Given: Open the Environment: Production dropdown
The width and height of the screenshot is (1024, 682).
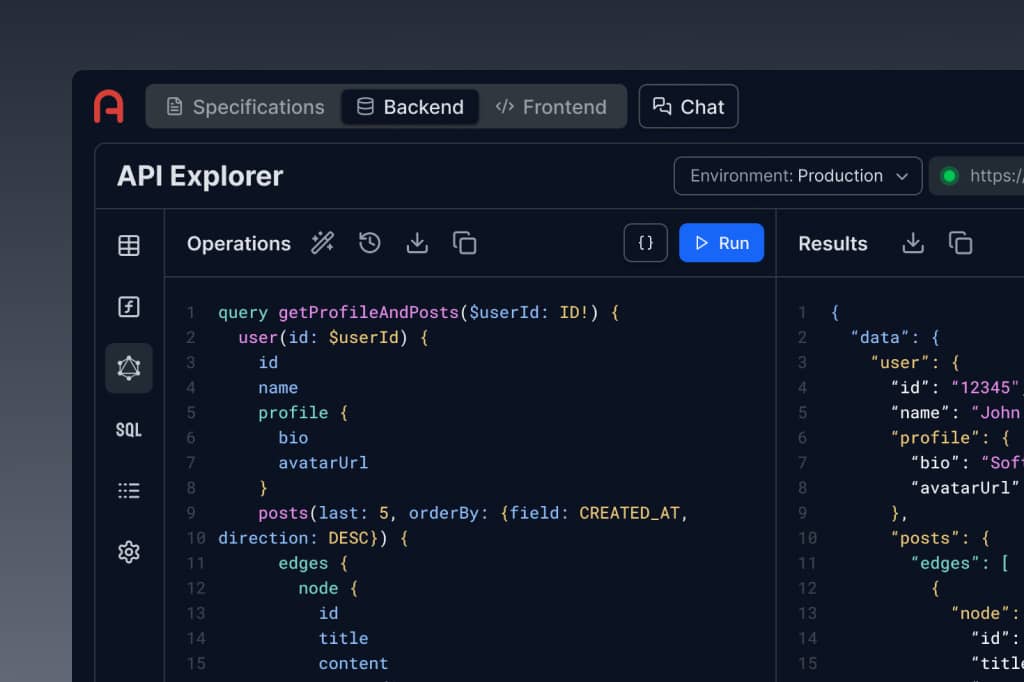Looking at the screenshot, I should coord(797,176).
